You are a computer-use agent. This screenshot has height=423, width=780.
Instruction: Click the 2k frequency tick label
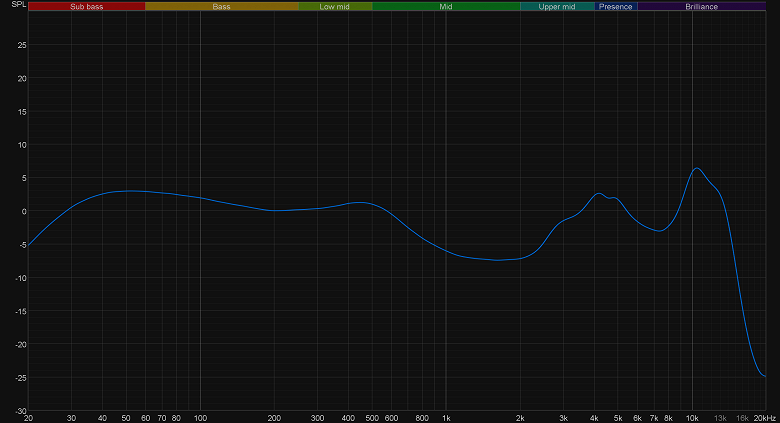tap(520, 418)
